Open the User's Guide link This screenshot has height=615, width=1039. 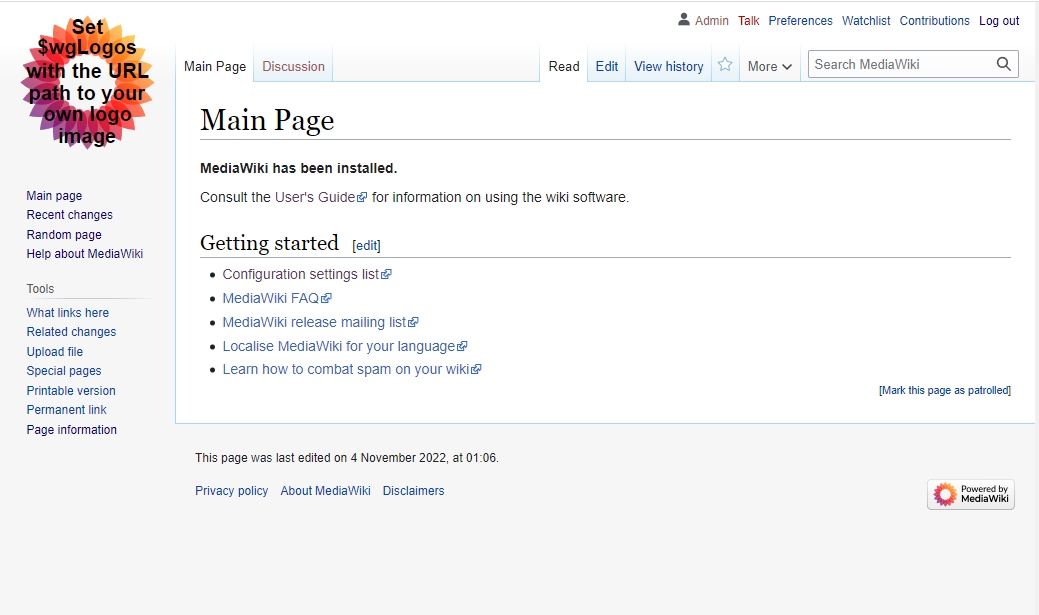tap(315, 197)
